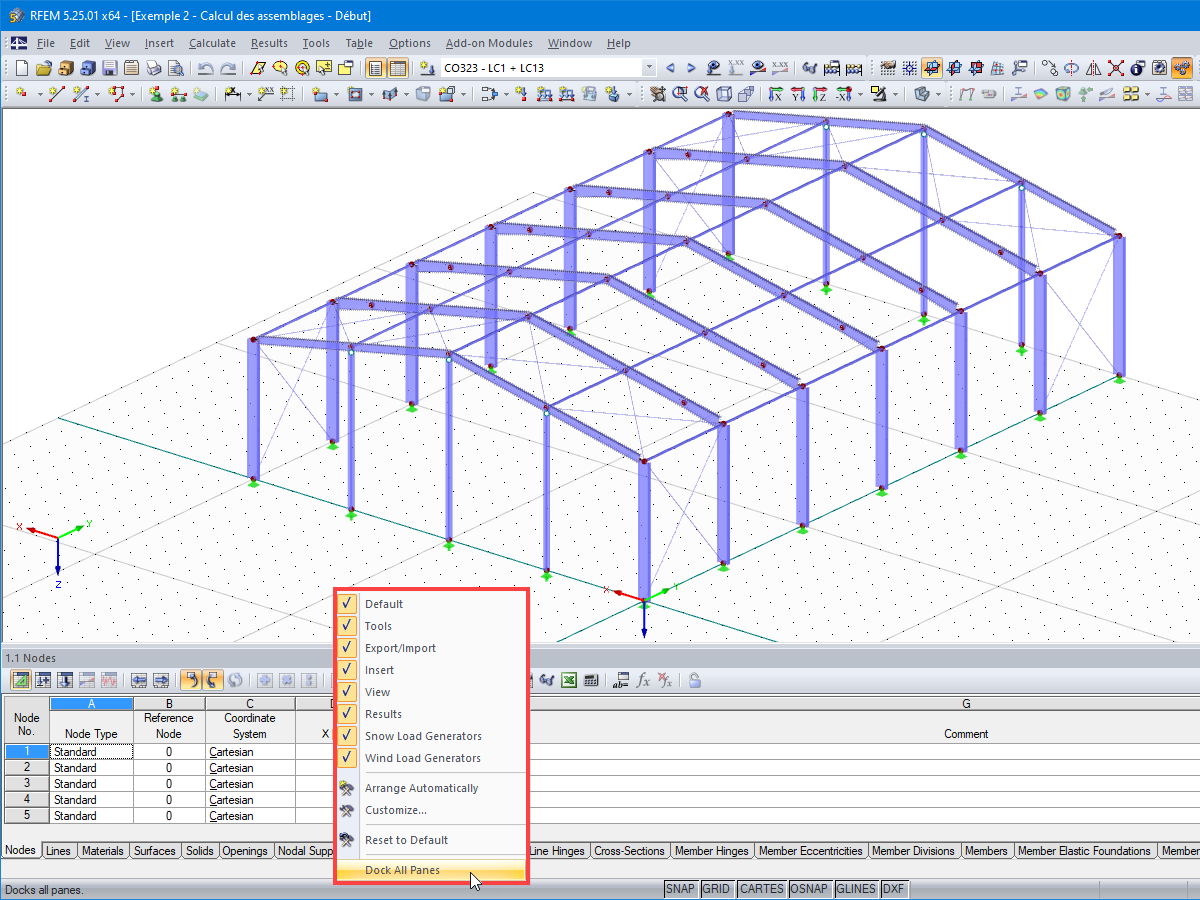The width and height of the screenshot is (1200, 900).
Task: Open the Add-on Modules menu
Action: [x=489, y=43]
